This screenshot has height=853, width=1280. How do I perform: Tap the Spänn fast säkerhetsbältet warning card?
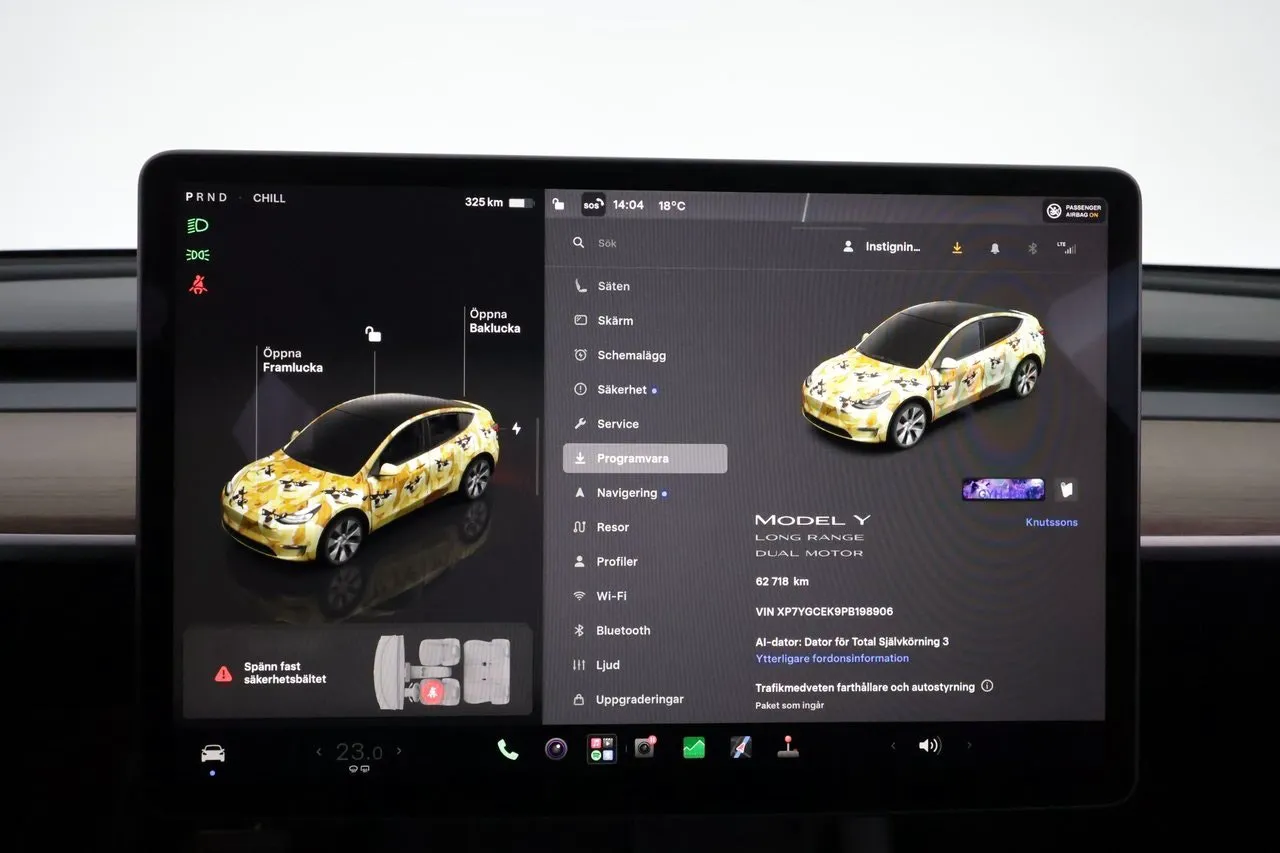[358, 672]
